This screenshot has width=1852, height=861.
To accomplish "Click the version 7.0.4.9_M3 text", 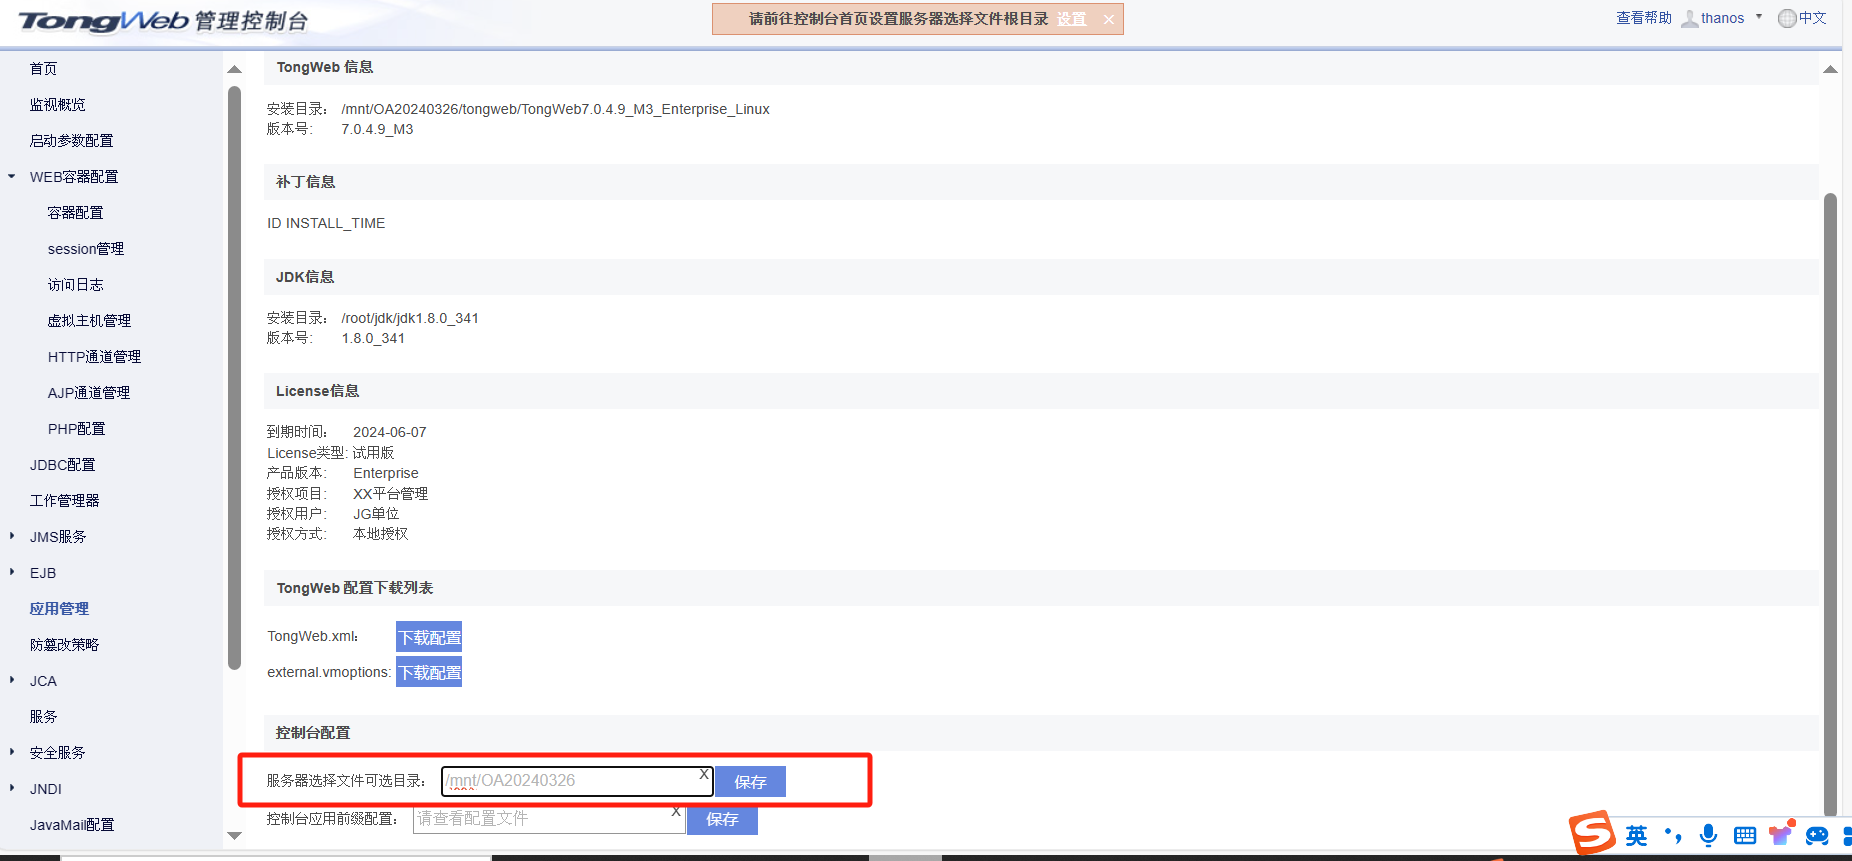I will (x=377, y=129).
